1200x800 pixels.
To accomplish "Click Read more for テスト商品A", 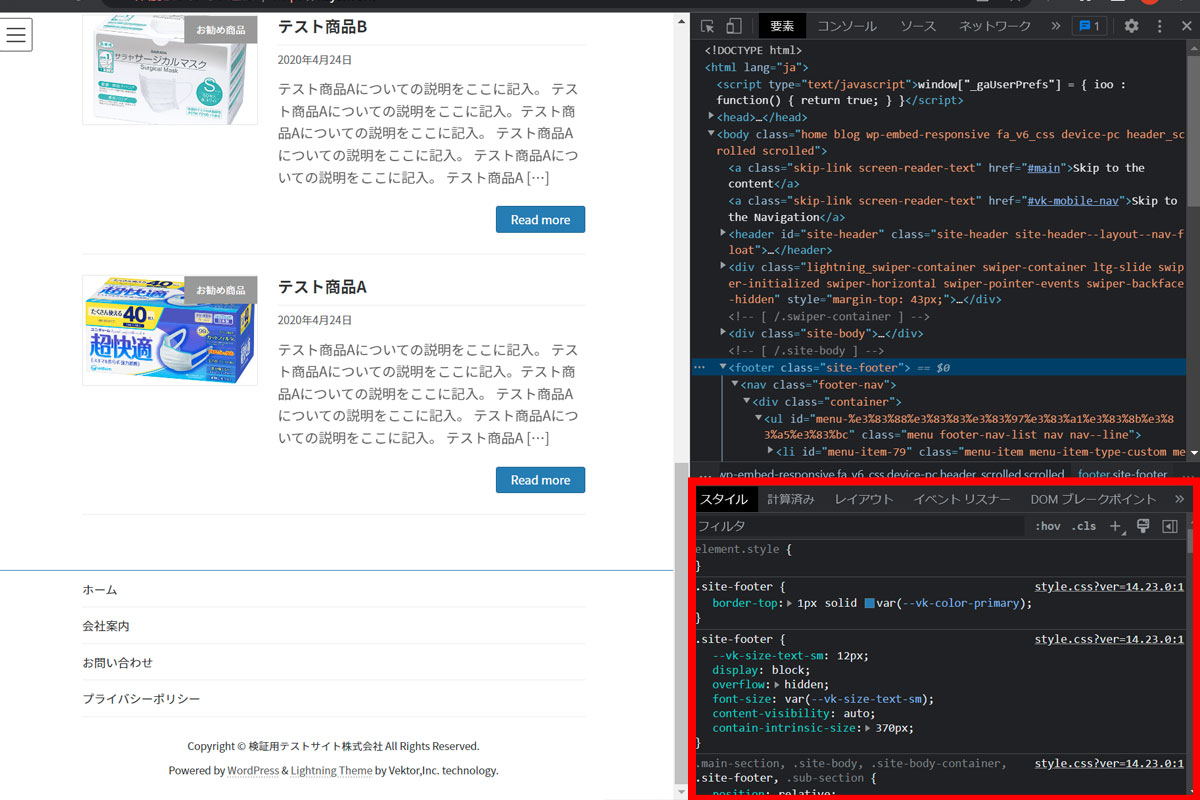I will click(x=540, y=480).
